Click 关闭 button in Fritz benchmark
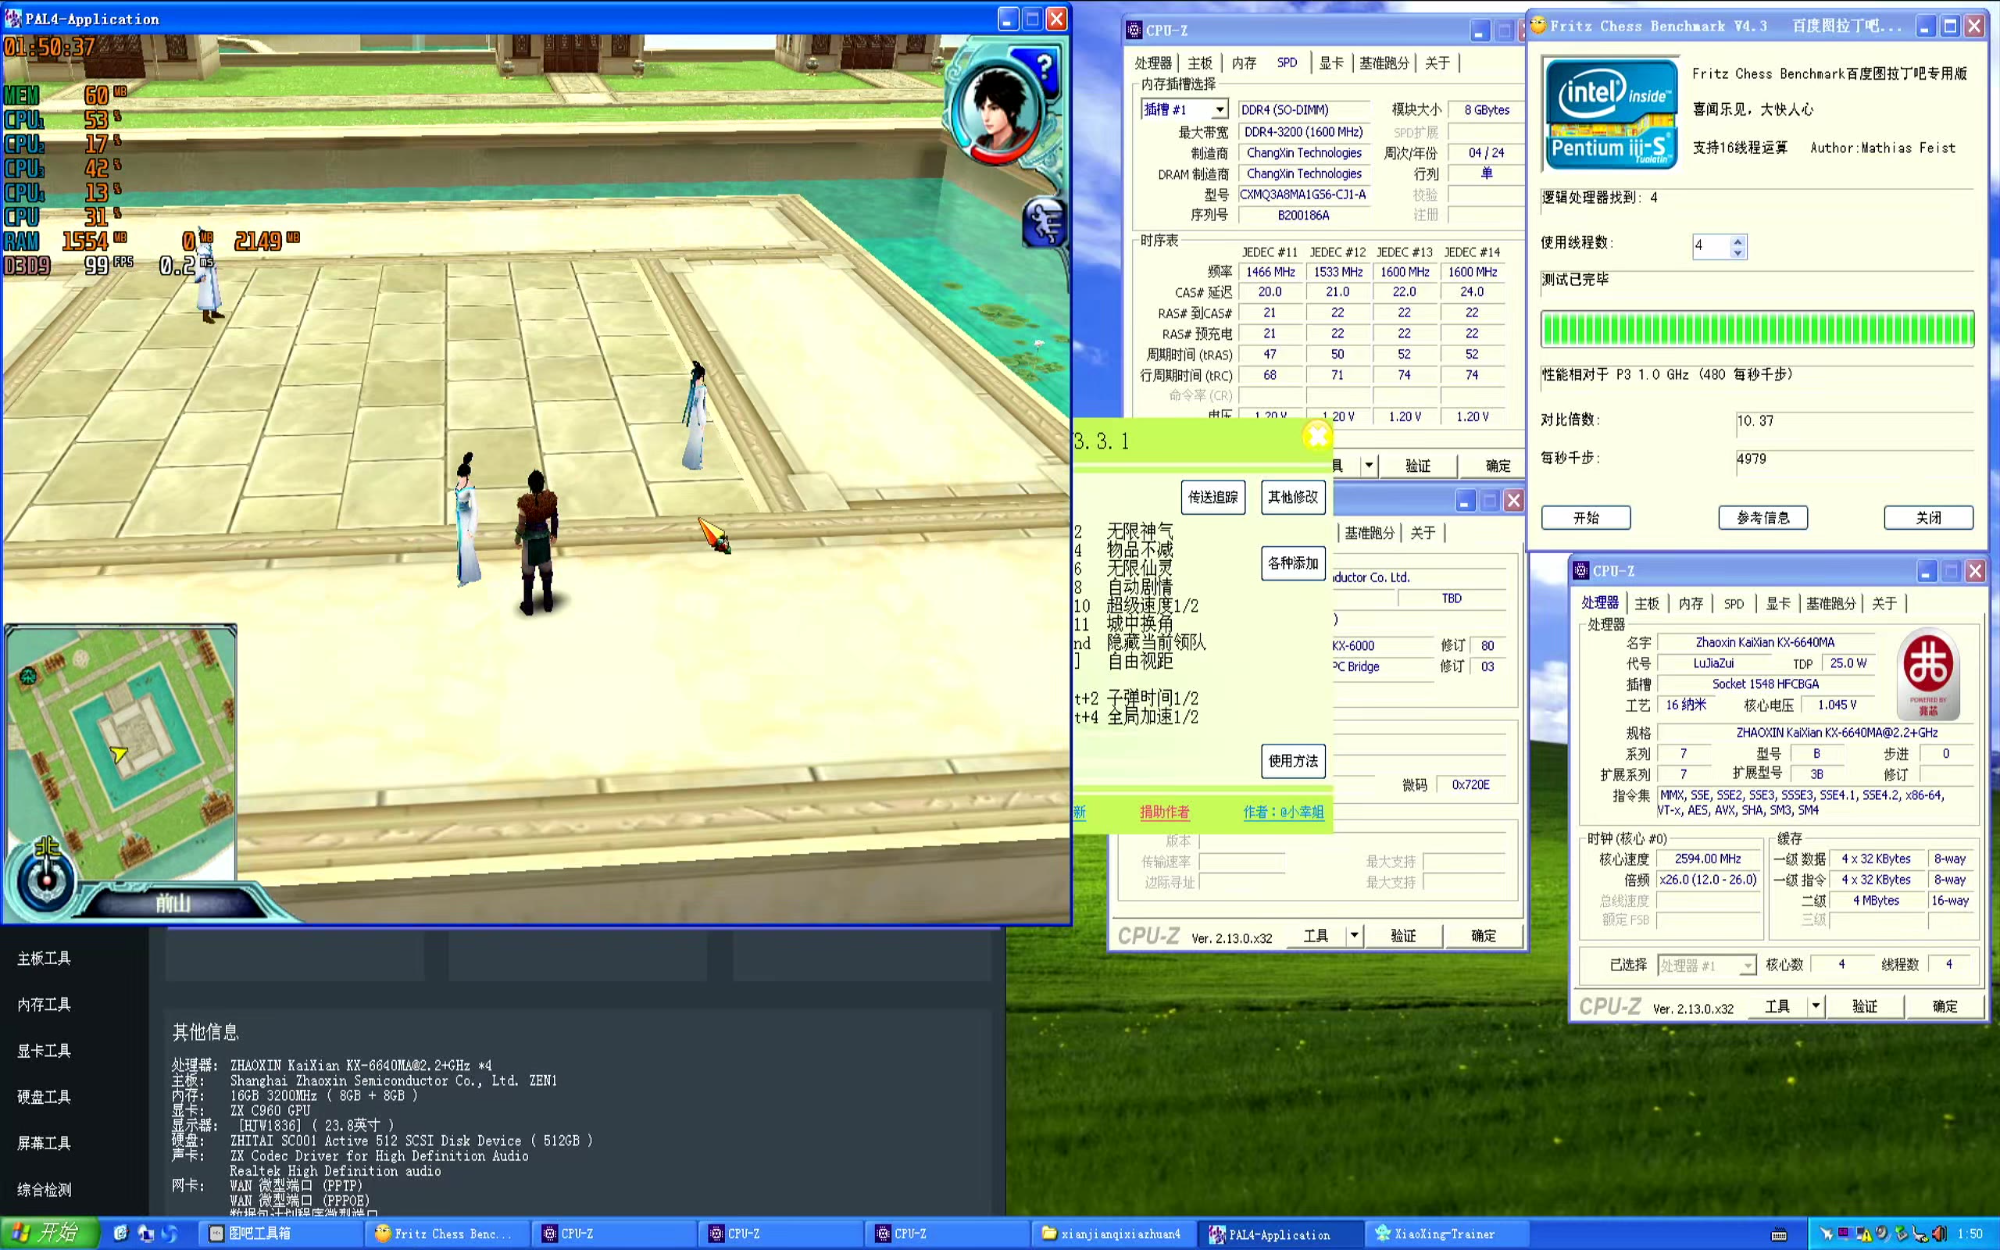Viewport: 2000px width, 1250px height. (x=1929, y=518)
